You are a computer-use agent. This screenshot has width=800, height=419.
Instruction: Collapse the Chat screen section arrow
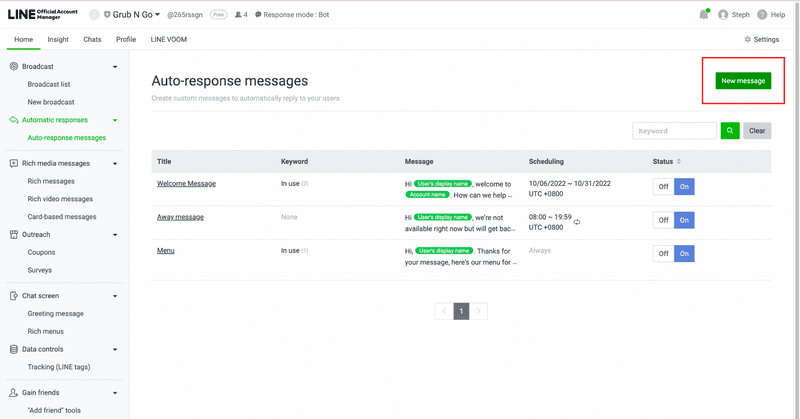[115, 297]
